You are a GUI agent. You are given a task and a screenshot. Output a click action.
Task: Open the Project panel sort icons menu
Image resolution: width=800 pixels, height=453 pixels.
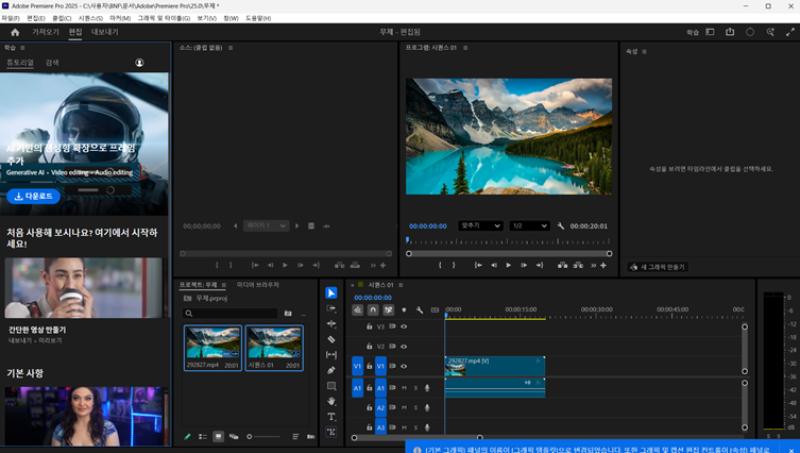point(295,437)
